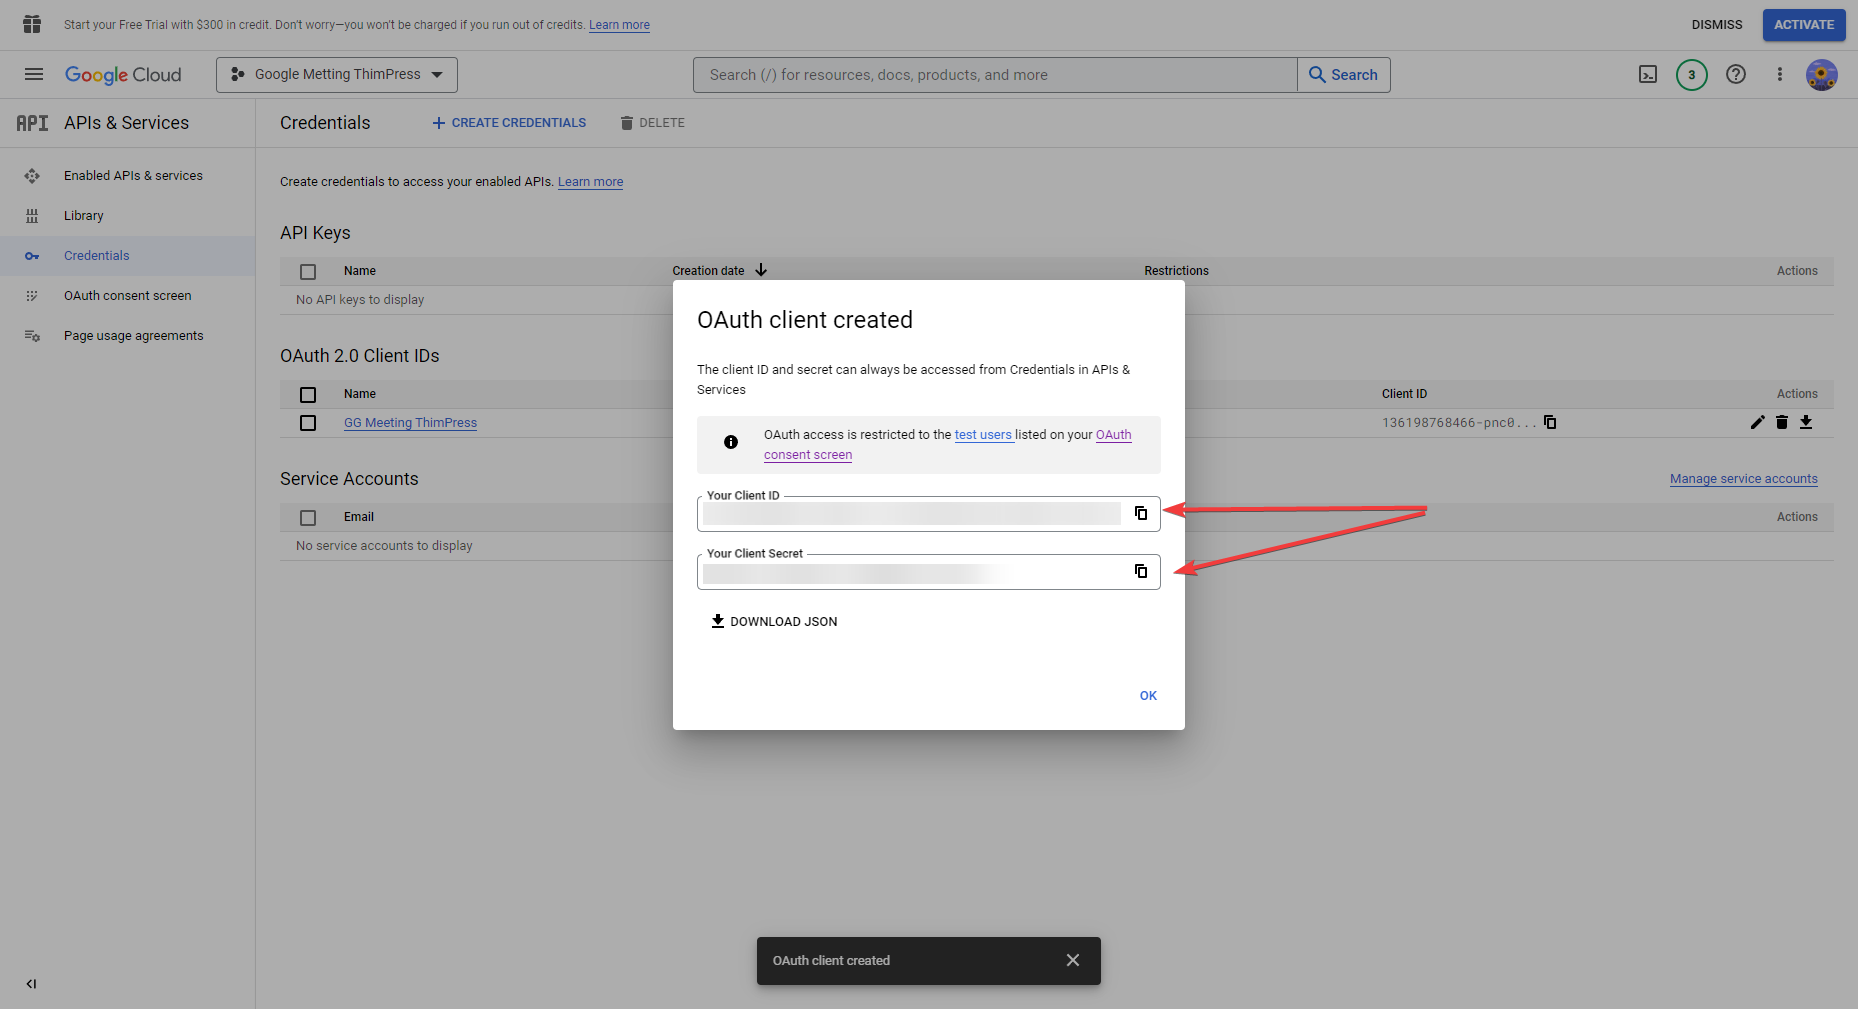
Task: Open the three-dot settings menu
Action: 1780,75
